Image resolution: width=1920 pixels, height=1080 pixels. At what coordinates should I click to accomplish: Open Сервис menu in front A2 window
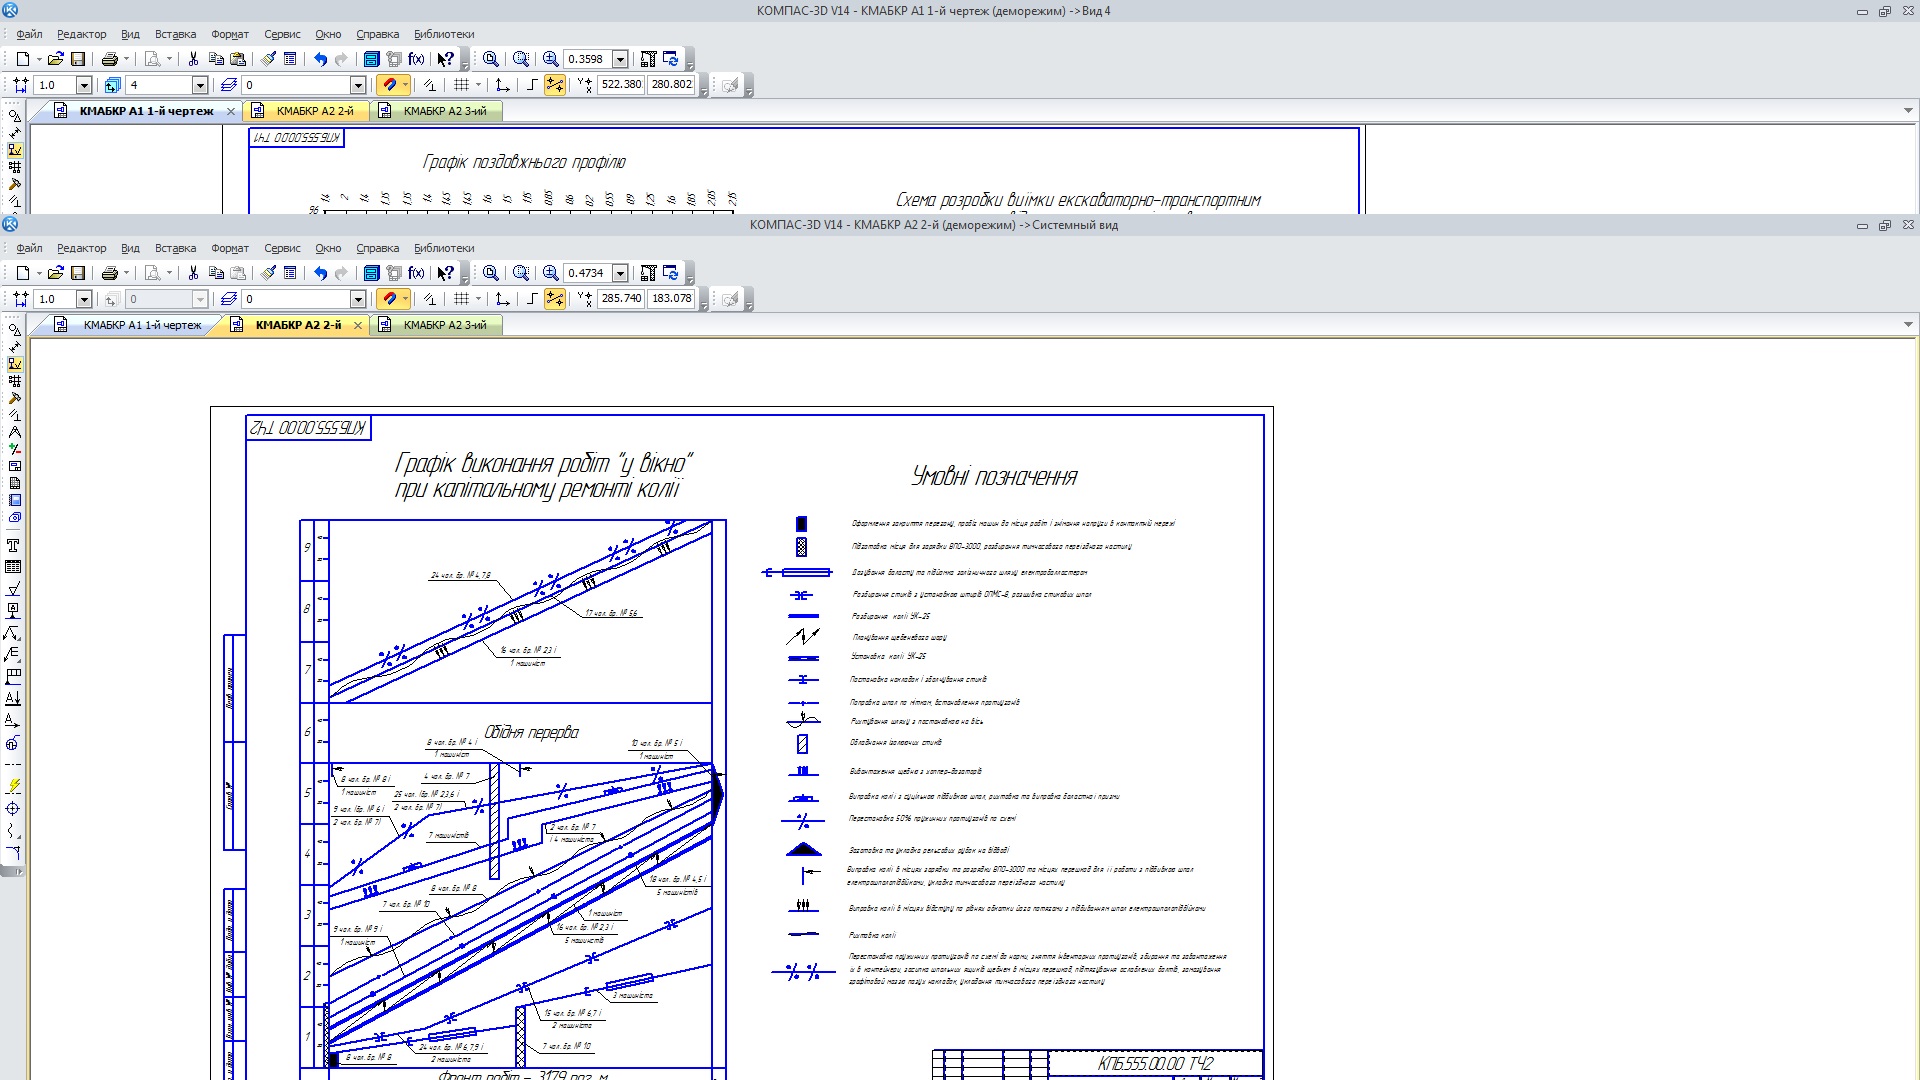(x=282, y=248)
